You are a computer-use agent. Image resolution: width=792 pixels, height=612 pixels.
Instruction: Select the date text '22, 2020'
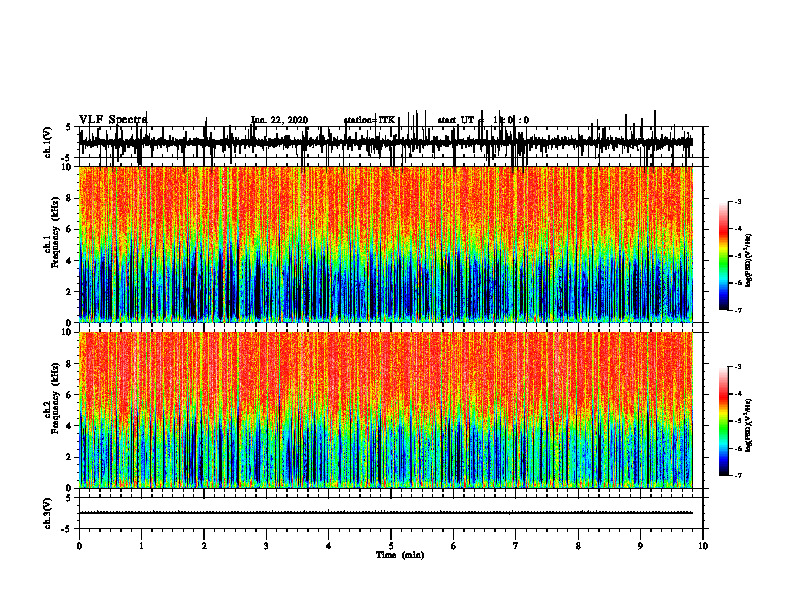[288, 120]
